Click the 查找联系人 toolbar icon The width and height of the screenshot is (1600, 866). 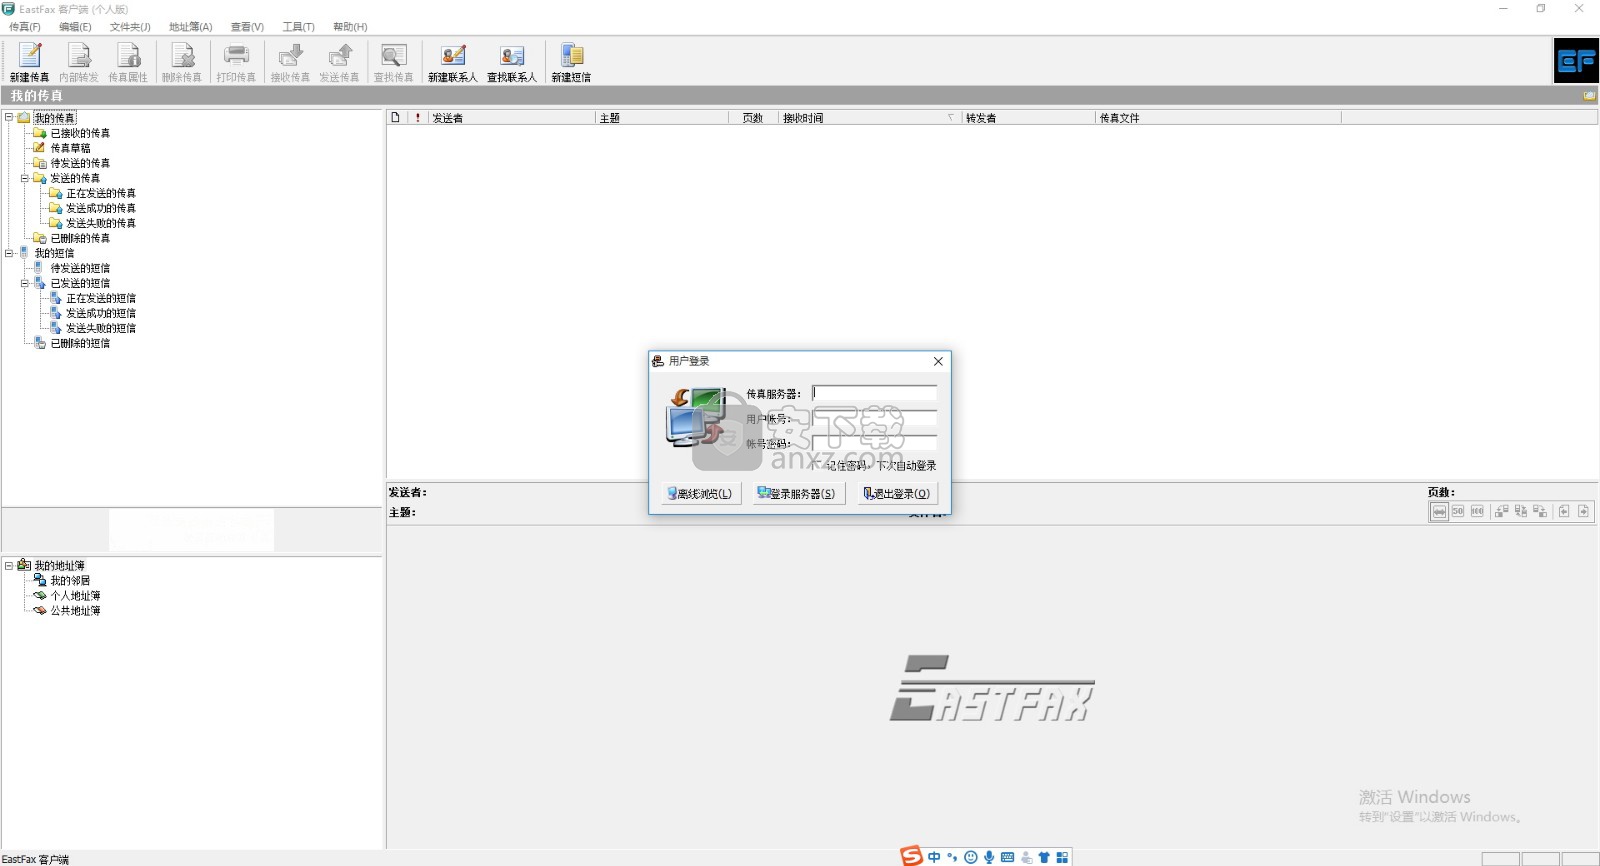512,62
